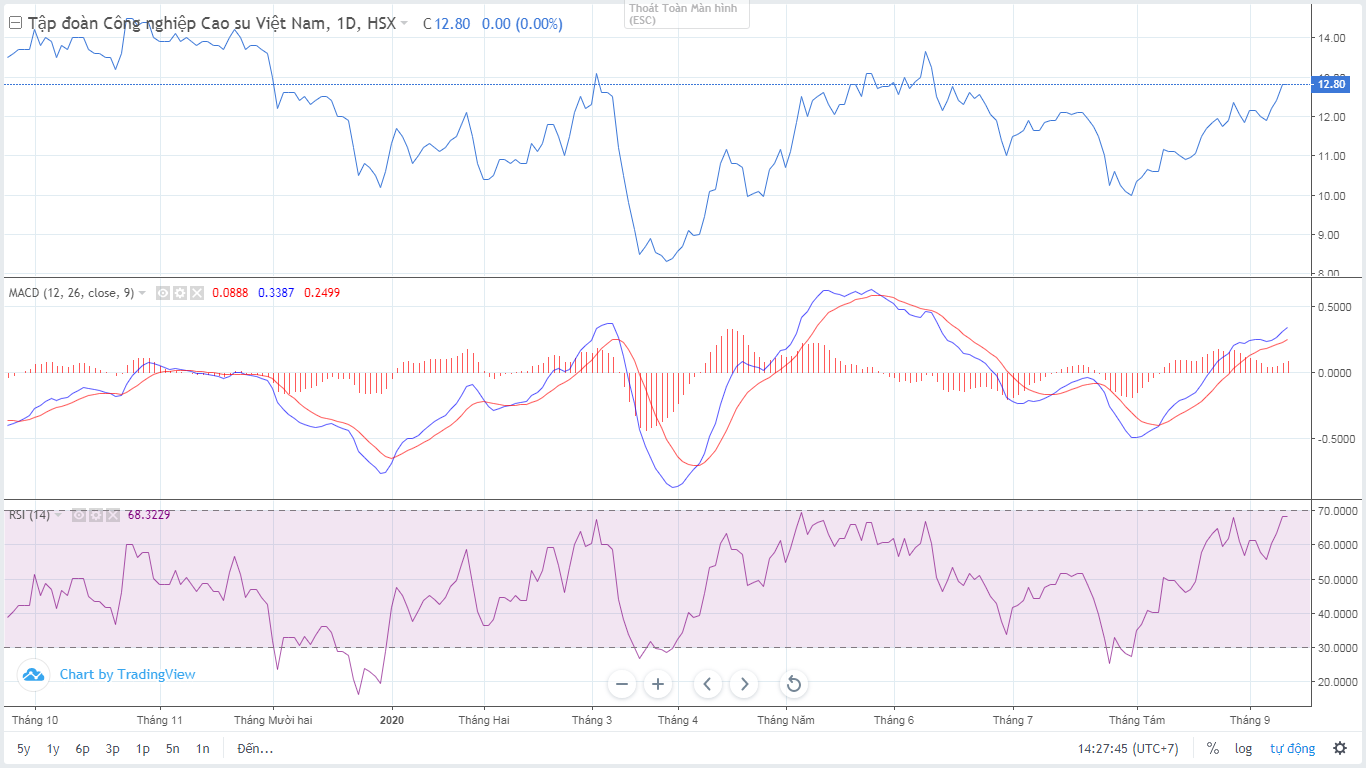Open the 'Đến...' go to date
Image resolution: width=1366 pixels, height=768 pixels.
[x=255, y=748]
